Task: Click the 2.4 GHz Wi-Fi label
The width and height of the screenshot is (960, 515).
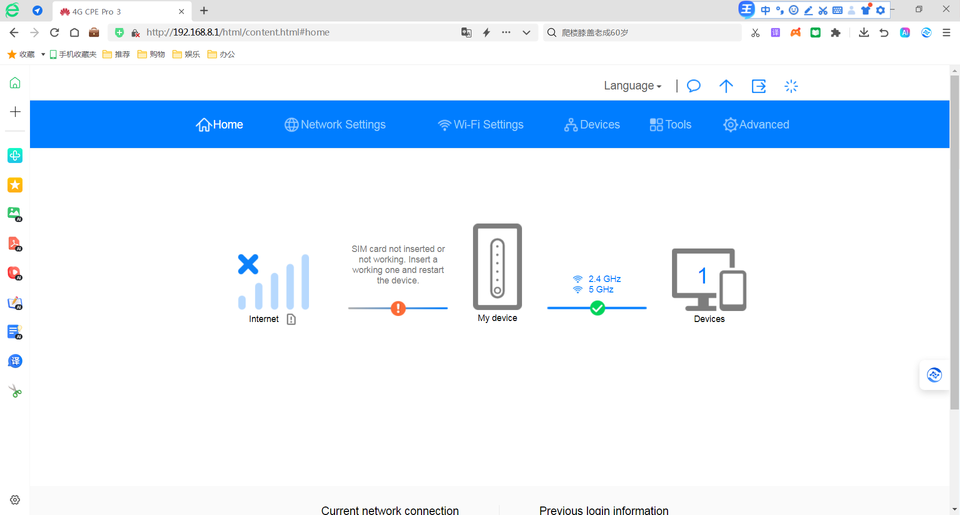Action: click(x=604, y=279)
